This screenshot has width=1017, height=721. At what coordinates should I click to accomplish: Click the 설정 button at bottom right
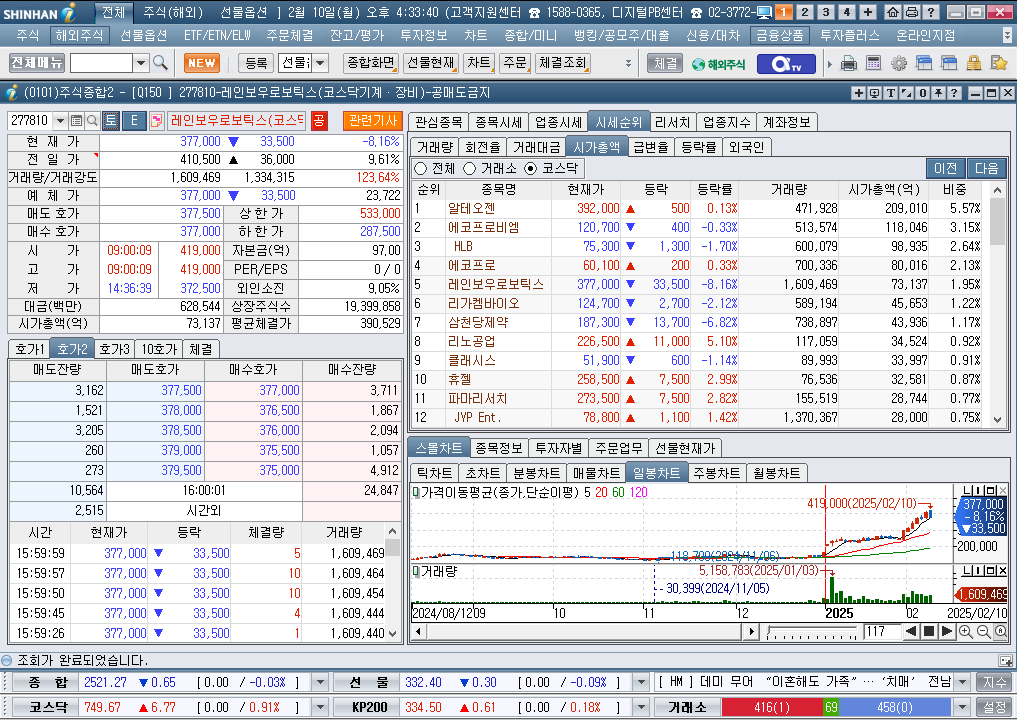[x=995, y=707]
